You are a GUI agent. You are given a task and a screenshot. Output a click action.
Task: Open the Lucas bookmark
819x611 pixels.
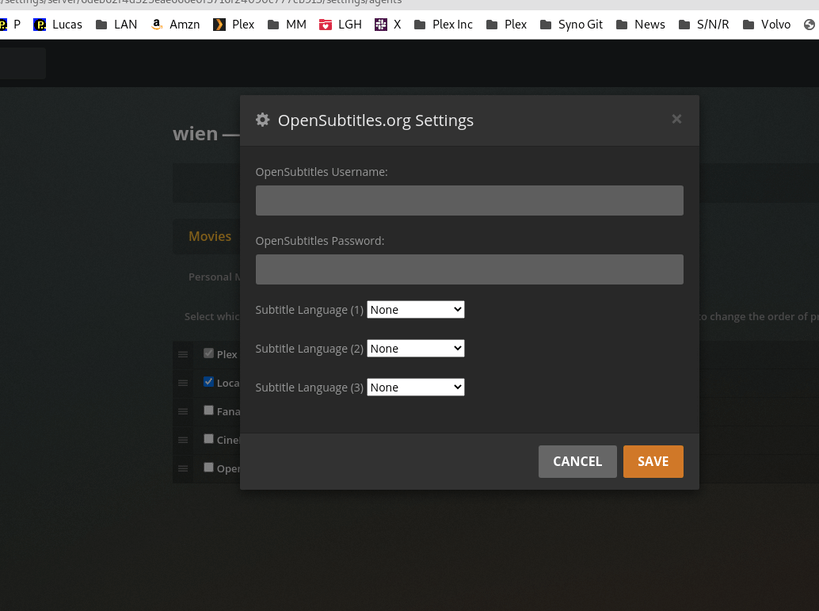coord(57,25)
